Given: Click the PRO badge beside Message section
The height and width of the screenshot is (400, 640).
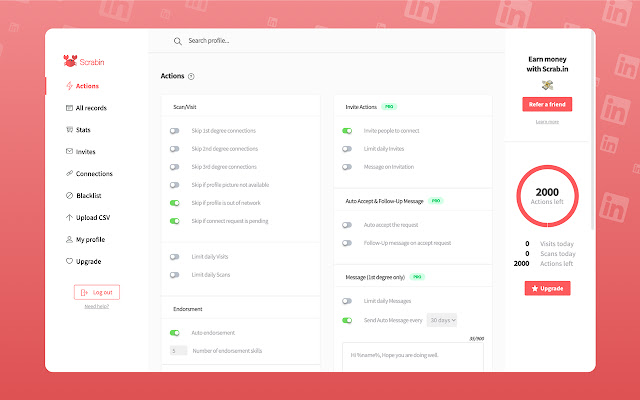Looking at the screenshot, I should (417, 277).
